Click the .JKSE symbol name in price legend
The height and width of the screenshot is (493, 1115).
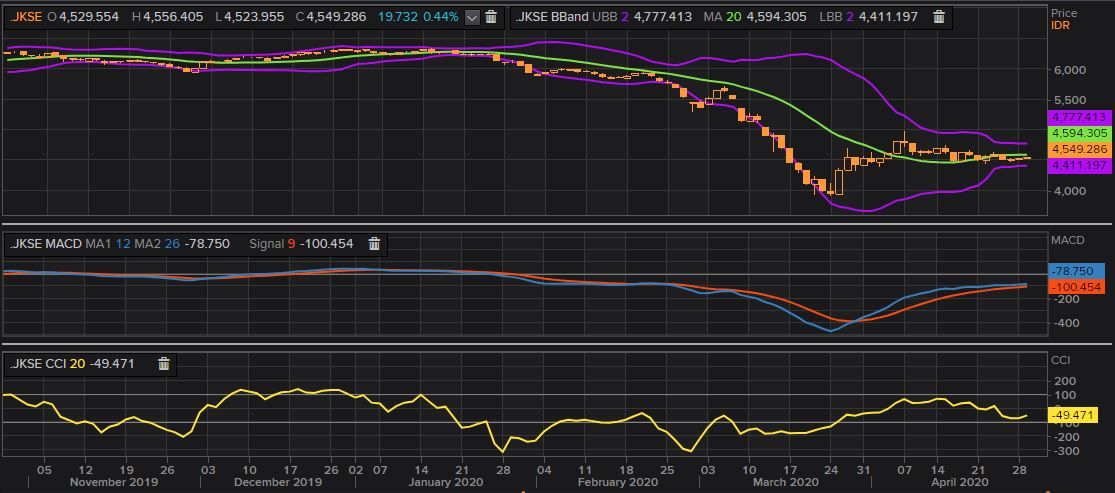[26, 17]
